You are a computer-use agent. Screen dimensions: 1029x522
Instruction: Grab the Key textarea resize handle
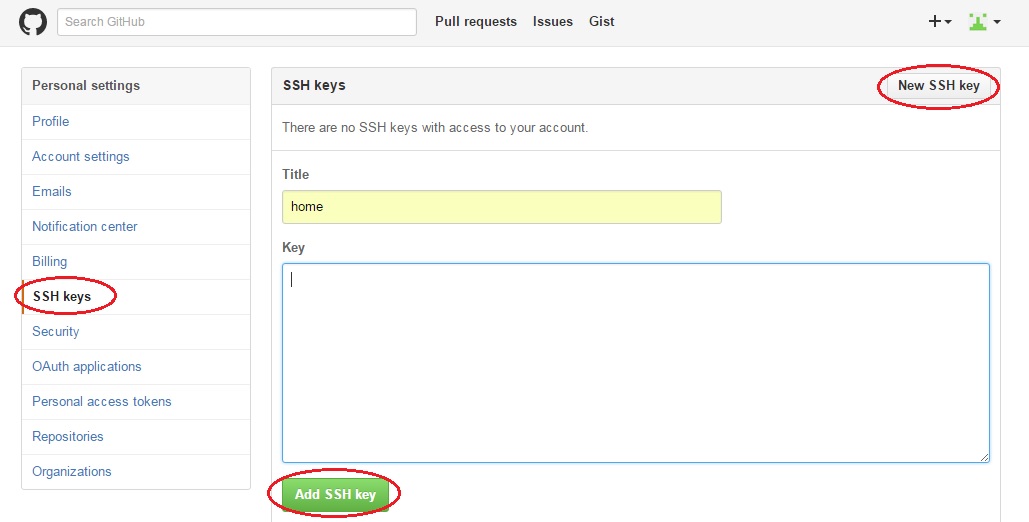click(x=985, y=457)
